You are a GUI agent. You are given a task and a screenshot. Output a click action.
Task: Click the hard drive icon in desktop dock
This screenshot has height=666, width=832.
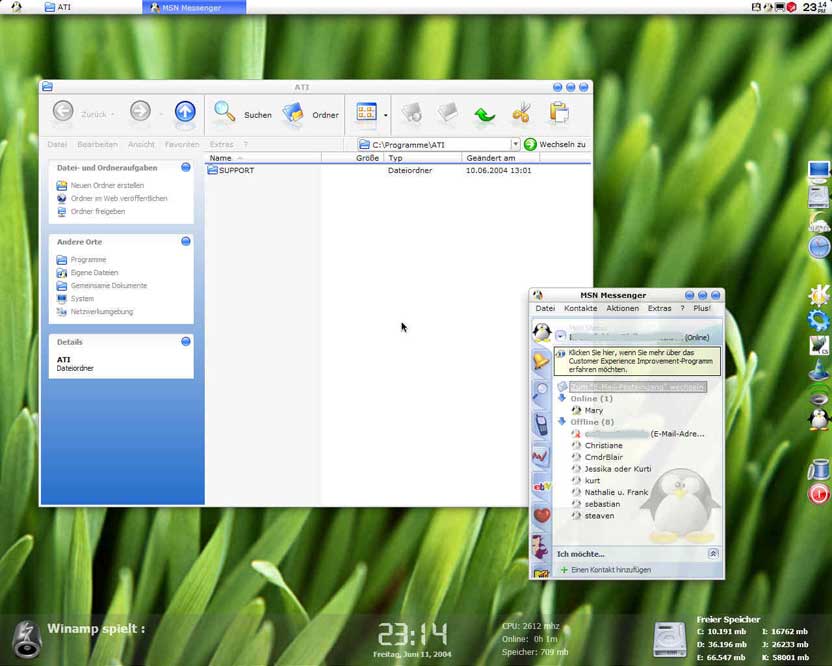(818, 196)
